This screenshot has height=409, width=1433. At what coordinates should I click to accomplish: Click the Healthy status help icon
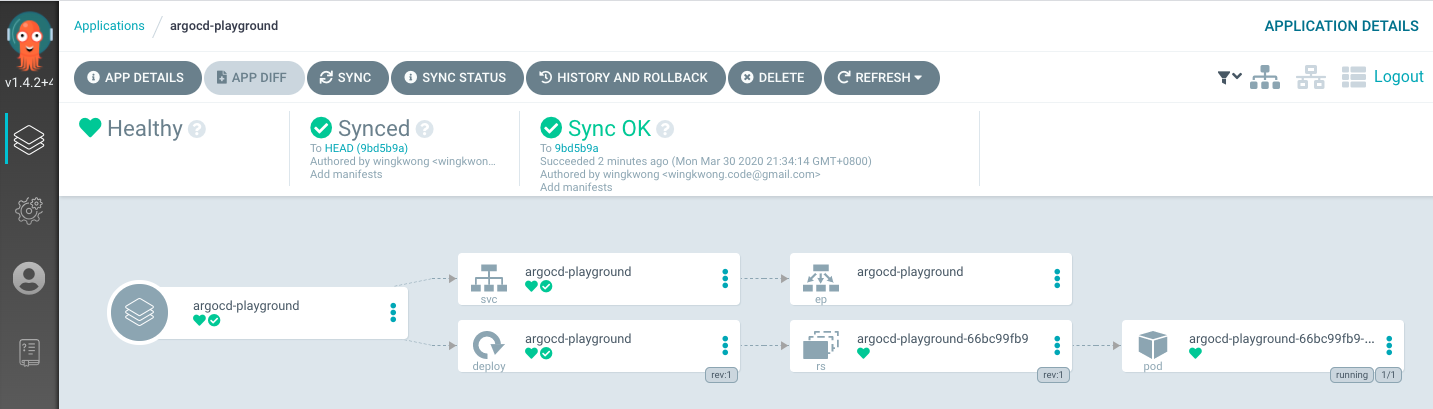[x=197, y=129]
